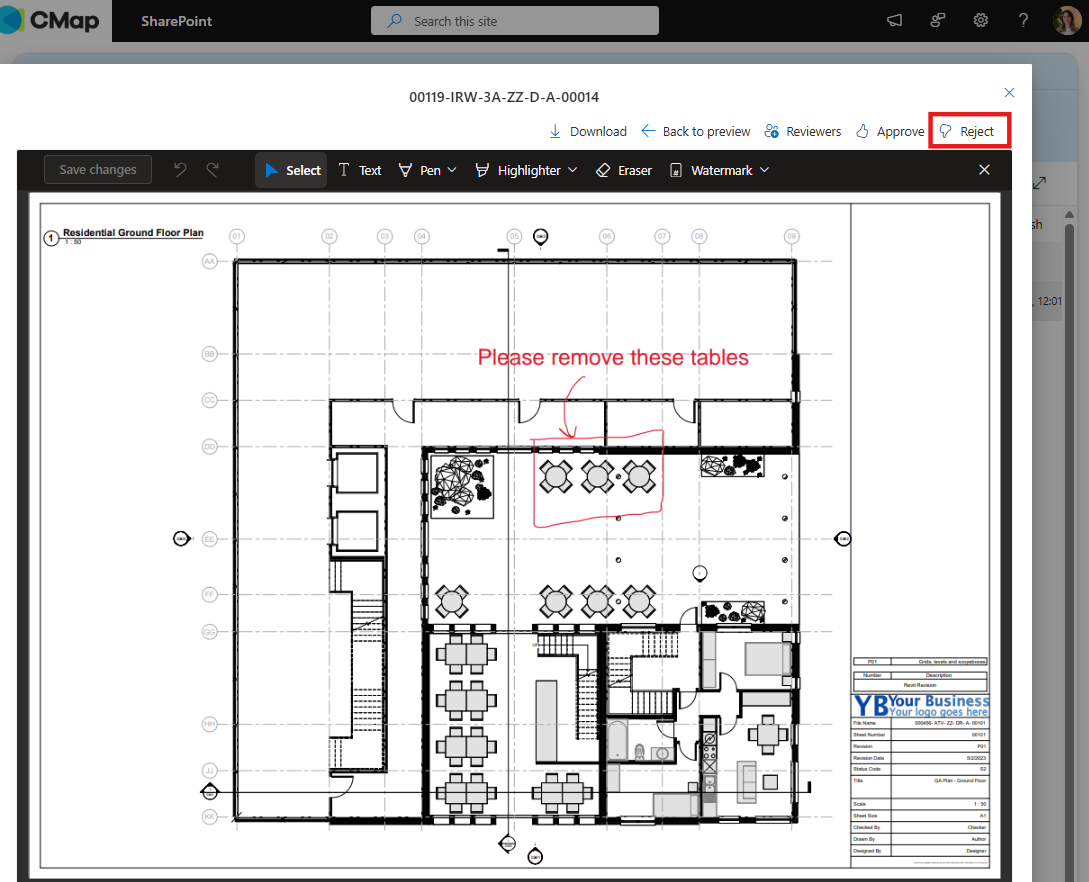Screen dimensions: 1089x882
Task: Choose the Pen tool
Action: point(419,170)
